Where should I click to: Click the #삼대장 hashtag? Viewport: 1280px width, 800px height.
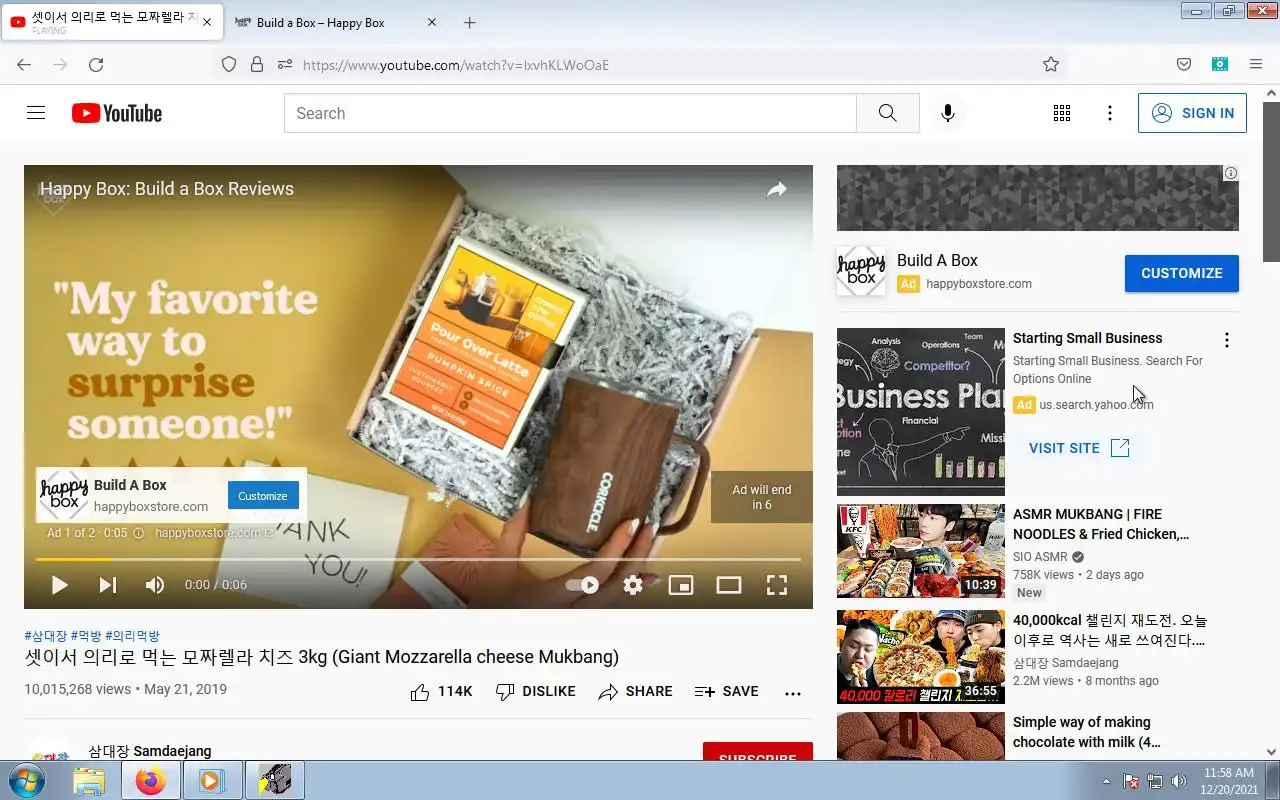coord(45,636)
